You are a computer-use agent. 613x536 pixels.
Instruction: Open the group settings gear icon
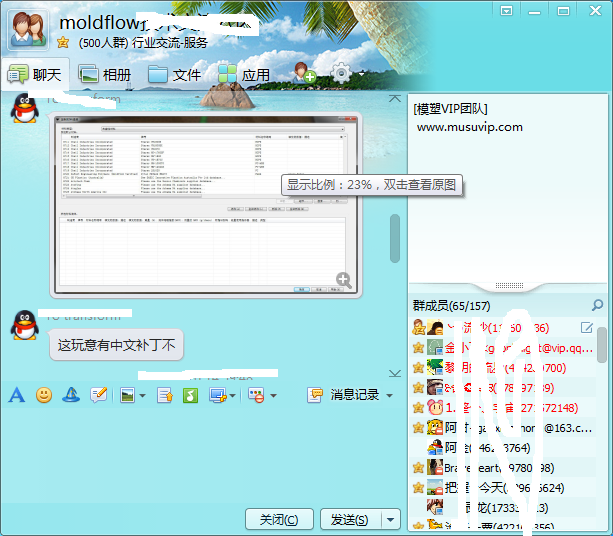click(341, 73)
